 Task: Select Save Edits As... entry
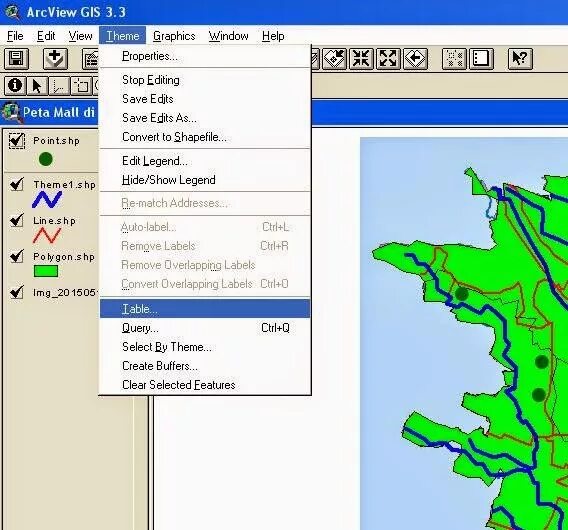(x=205, y=118)
